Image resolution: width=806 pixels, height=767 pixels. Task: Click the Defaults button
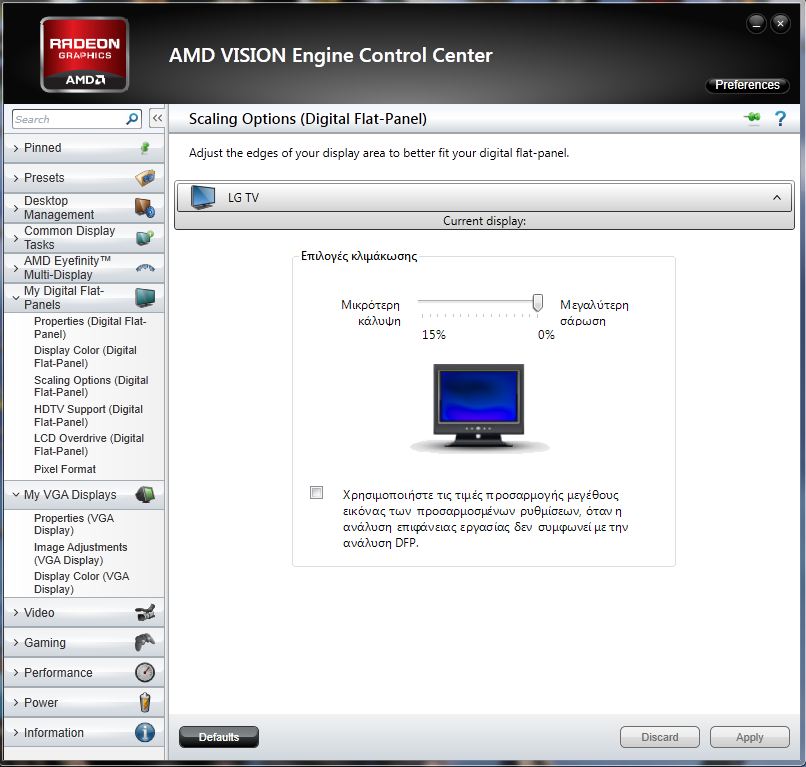(219, 737)
